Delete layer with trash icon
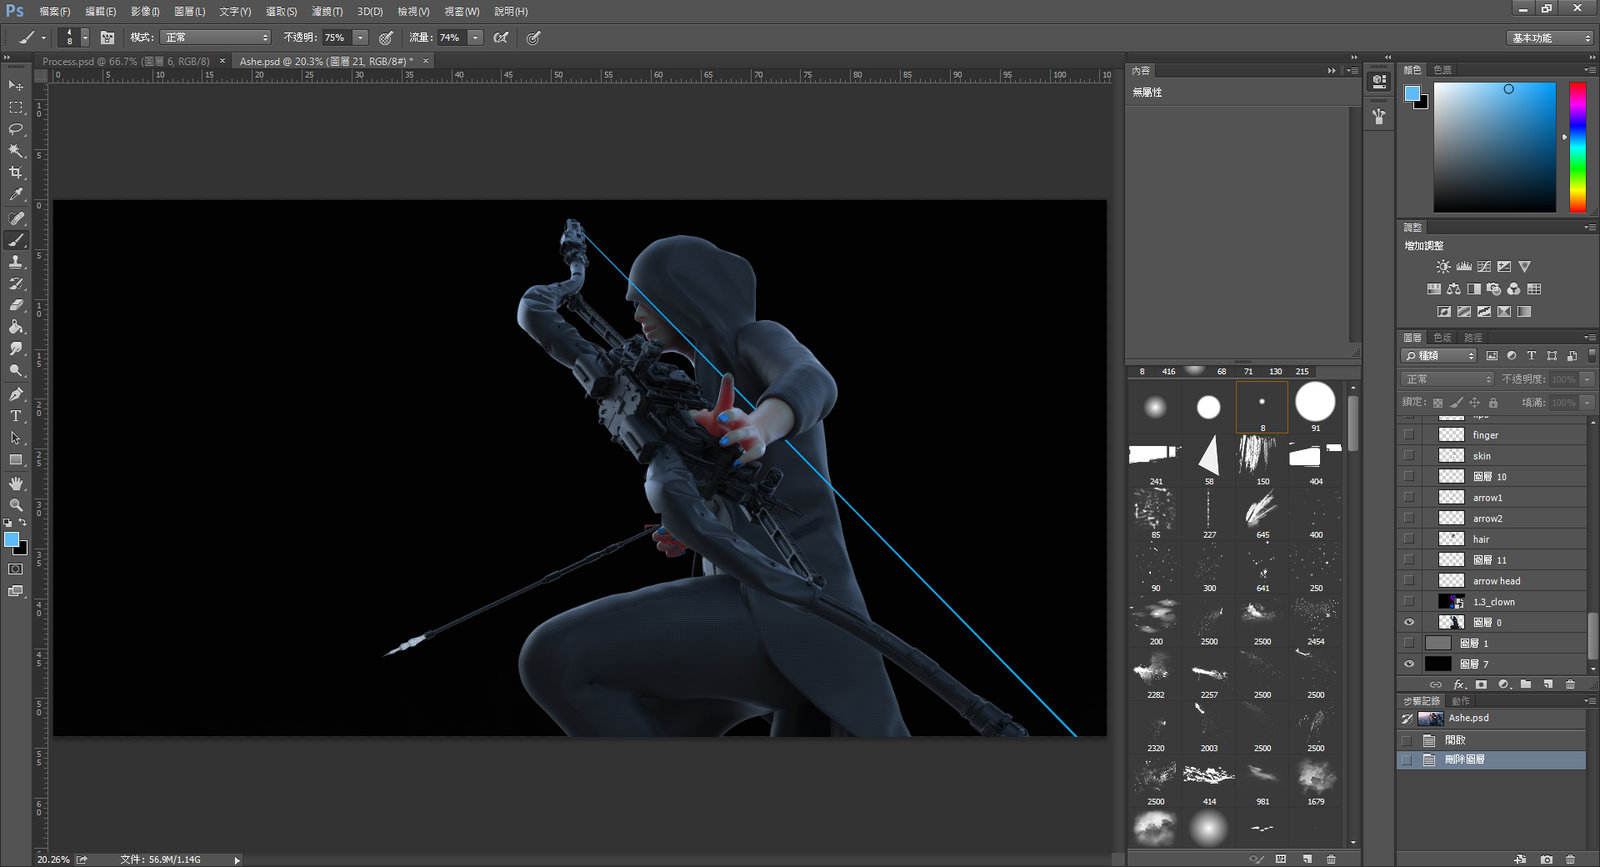Image resolution: width=1600 pixels, height=867 pixels. [1570, 684]
